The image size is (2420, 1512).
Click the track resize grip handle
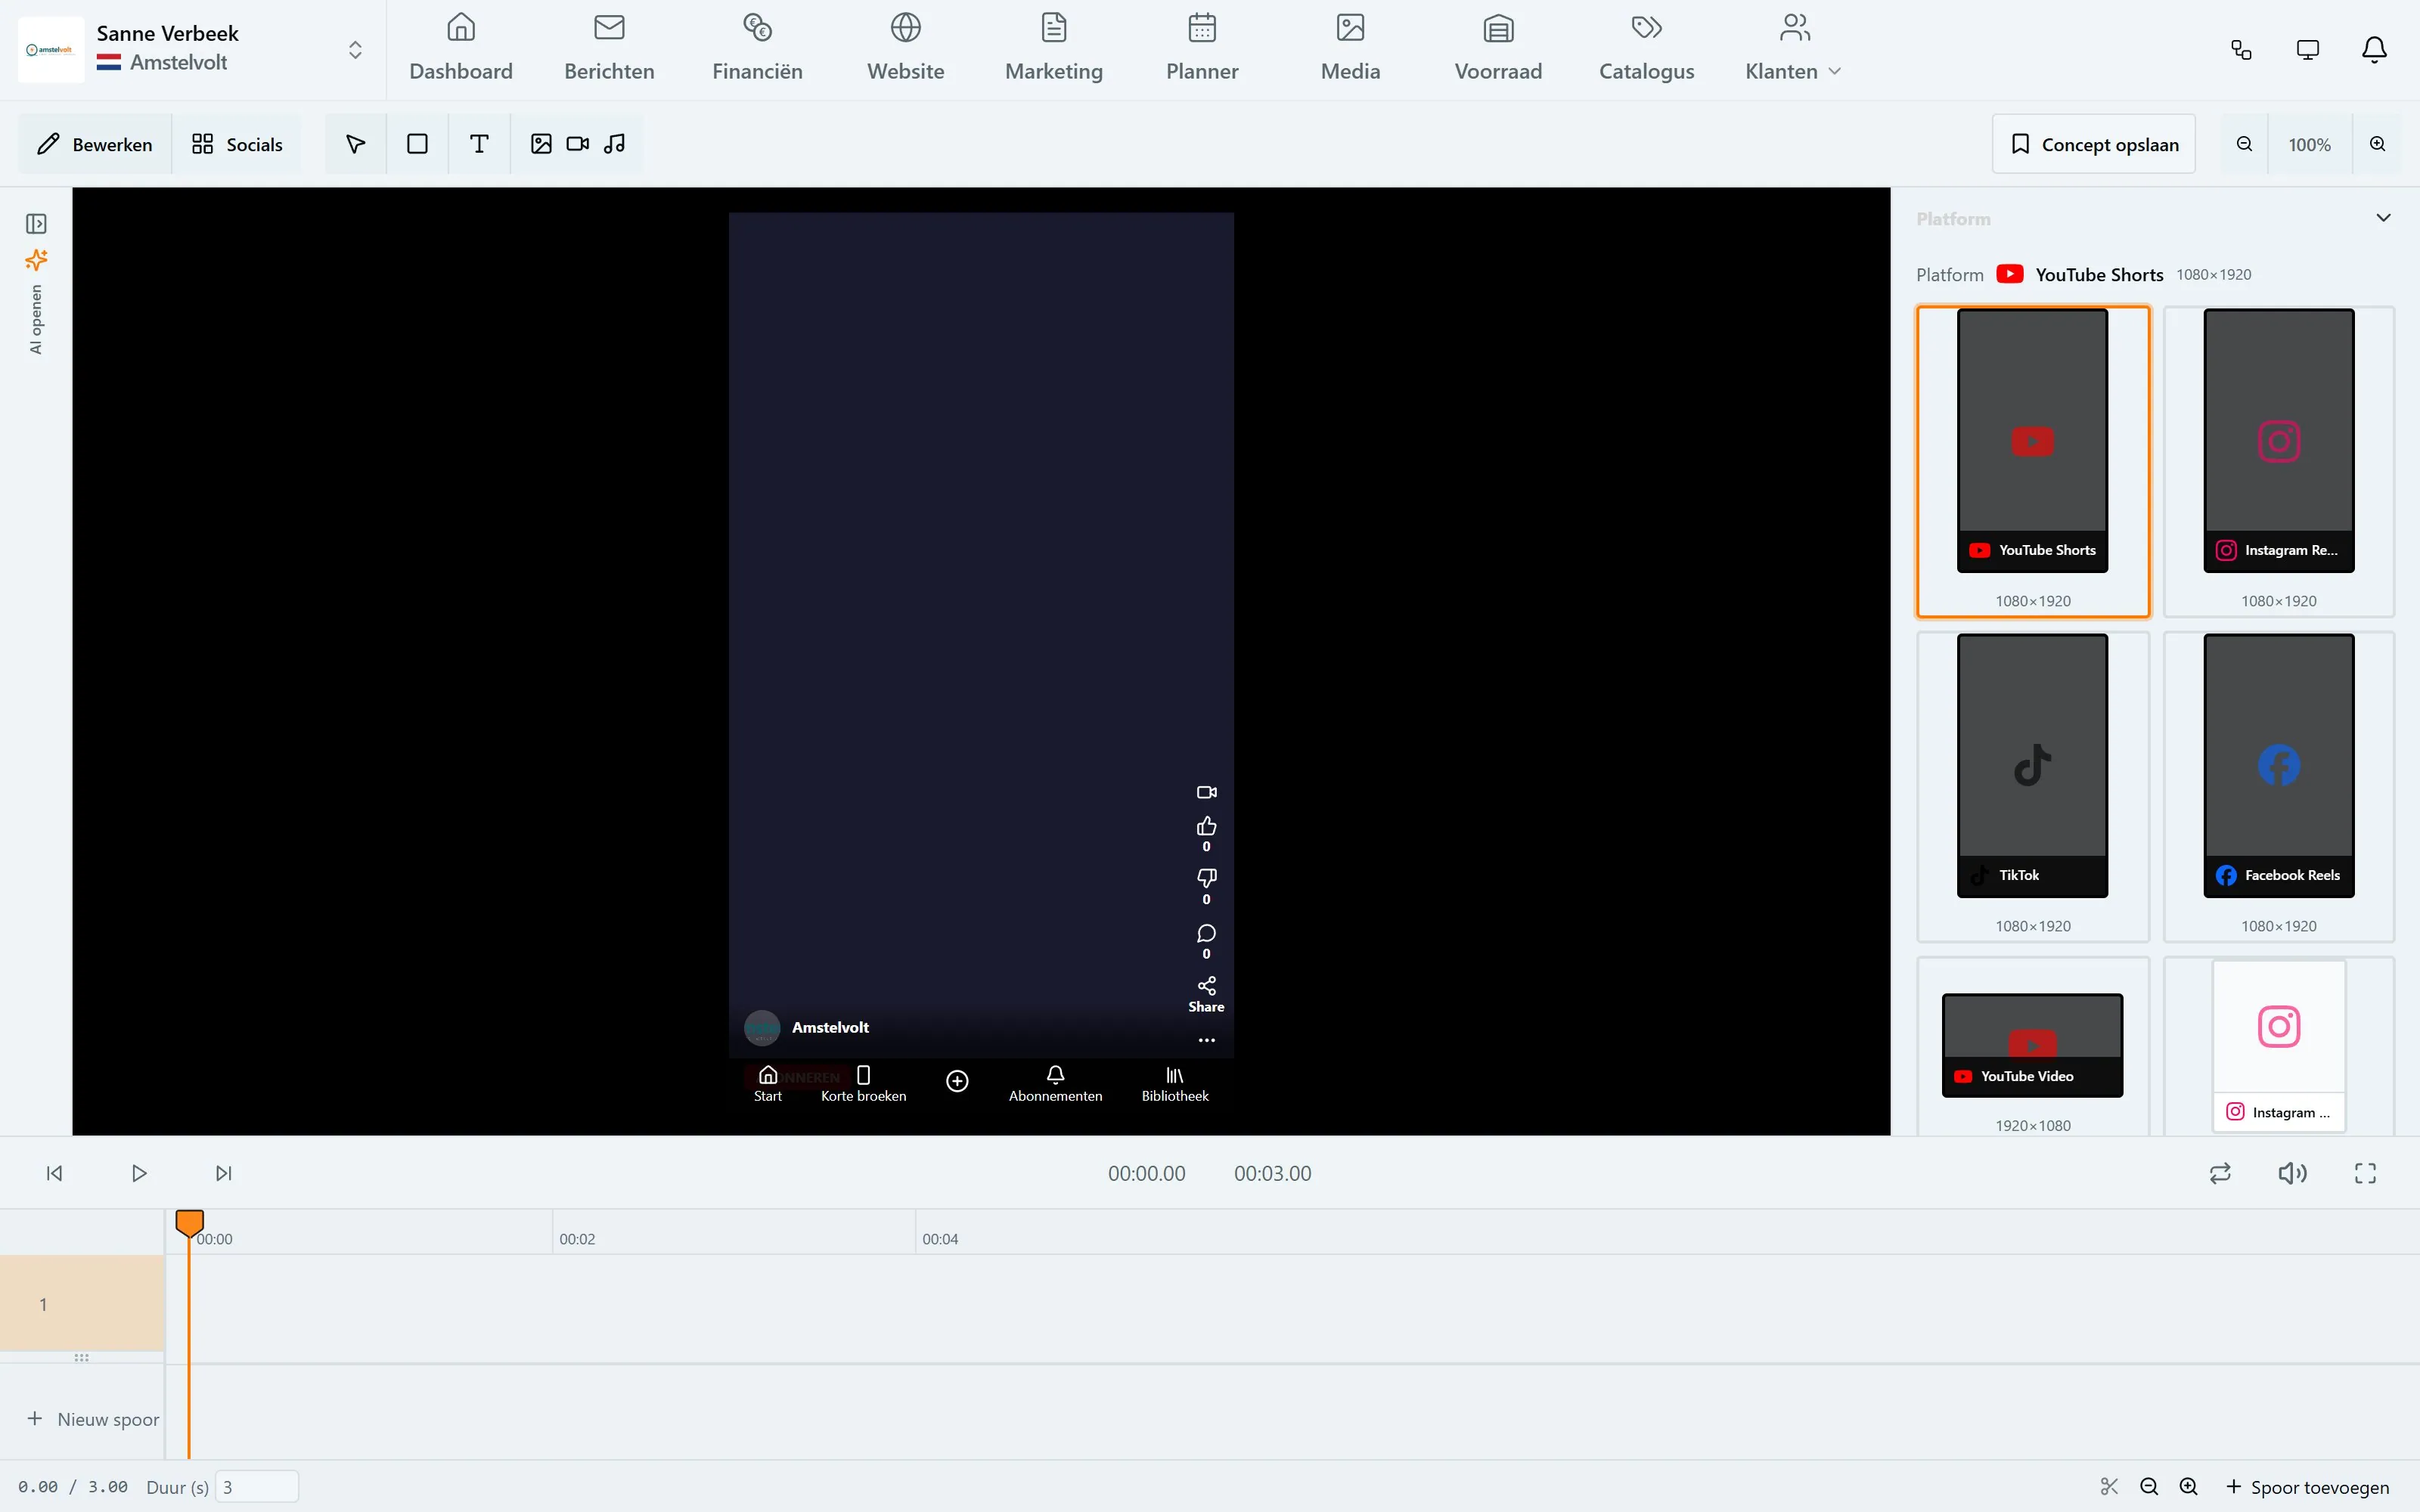[x=82, y=1358]
